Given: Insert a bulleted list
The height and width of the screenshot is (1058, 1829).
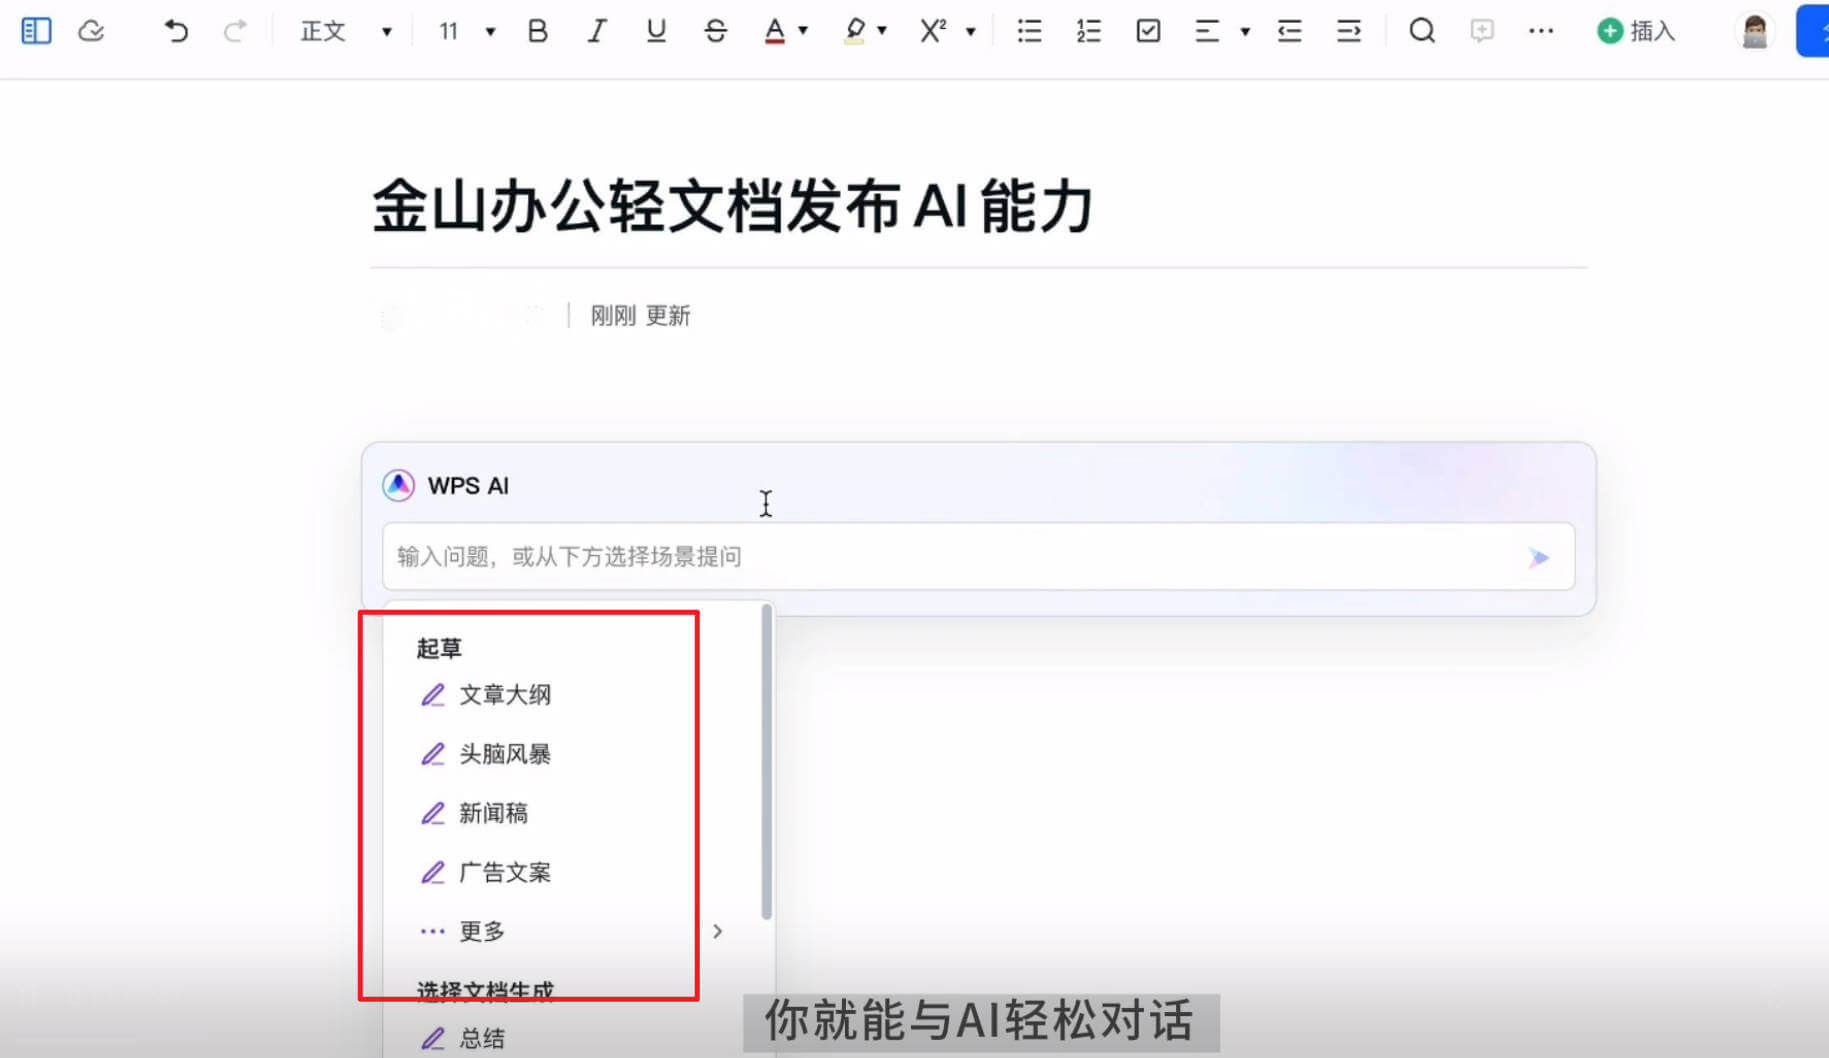Looking at the screenshot, I should tap(1029, 31).
